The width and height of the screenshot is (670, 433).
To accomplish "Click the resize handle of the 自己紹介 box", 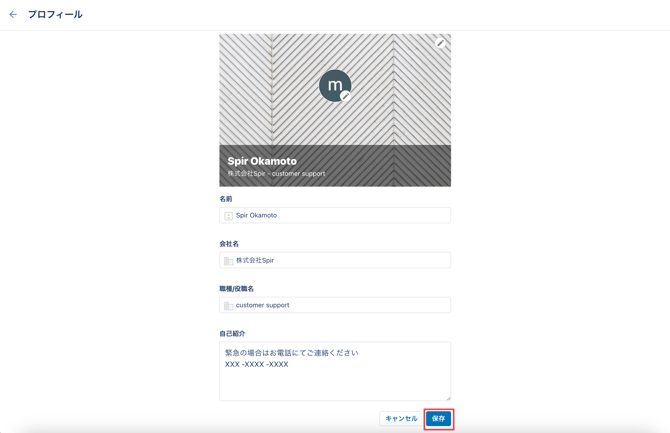I will (x=447, y=397).
